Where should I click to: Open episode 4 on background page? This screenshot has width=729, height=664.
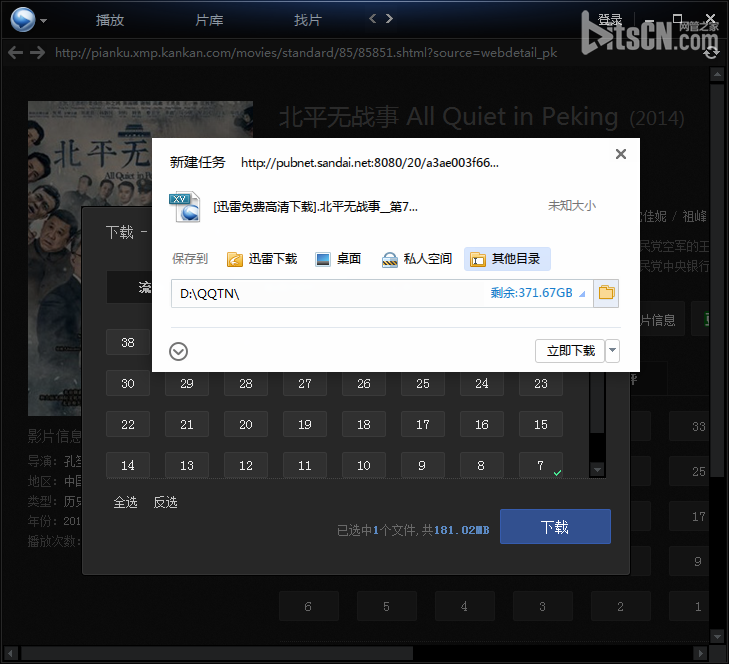click(464, 606)
